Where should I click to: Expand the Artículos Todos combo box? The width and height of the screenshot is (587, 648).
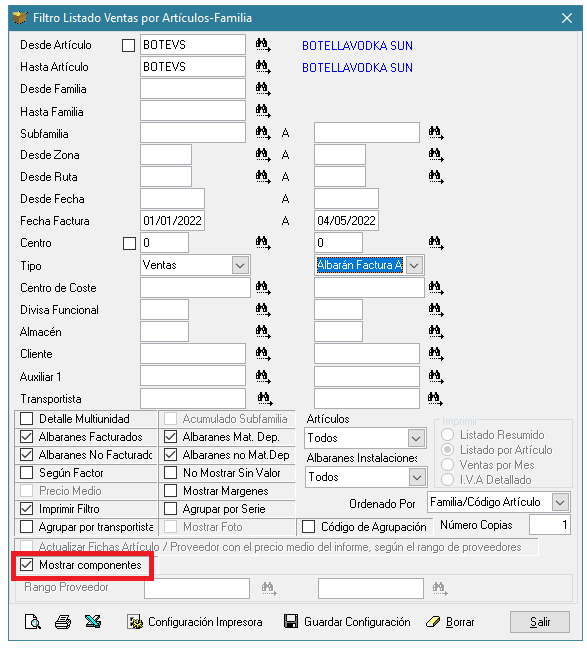416,438
